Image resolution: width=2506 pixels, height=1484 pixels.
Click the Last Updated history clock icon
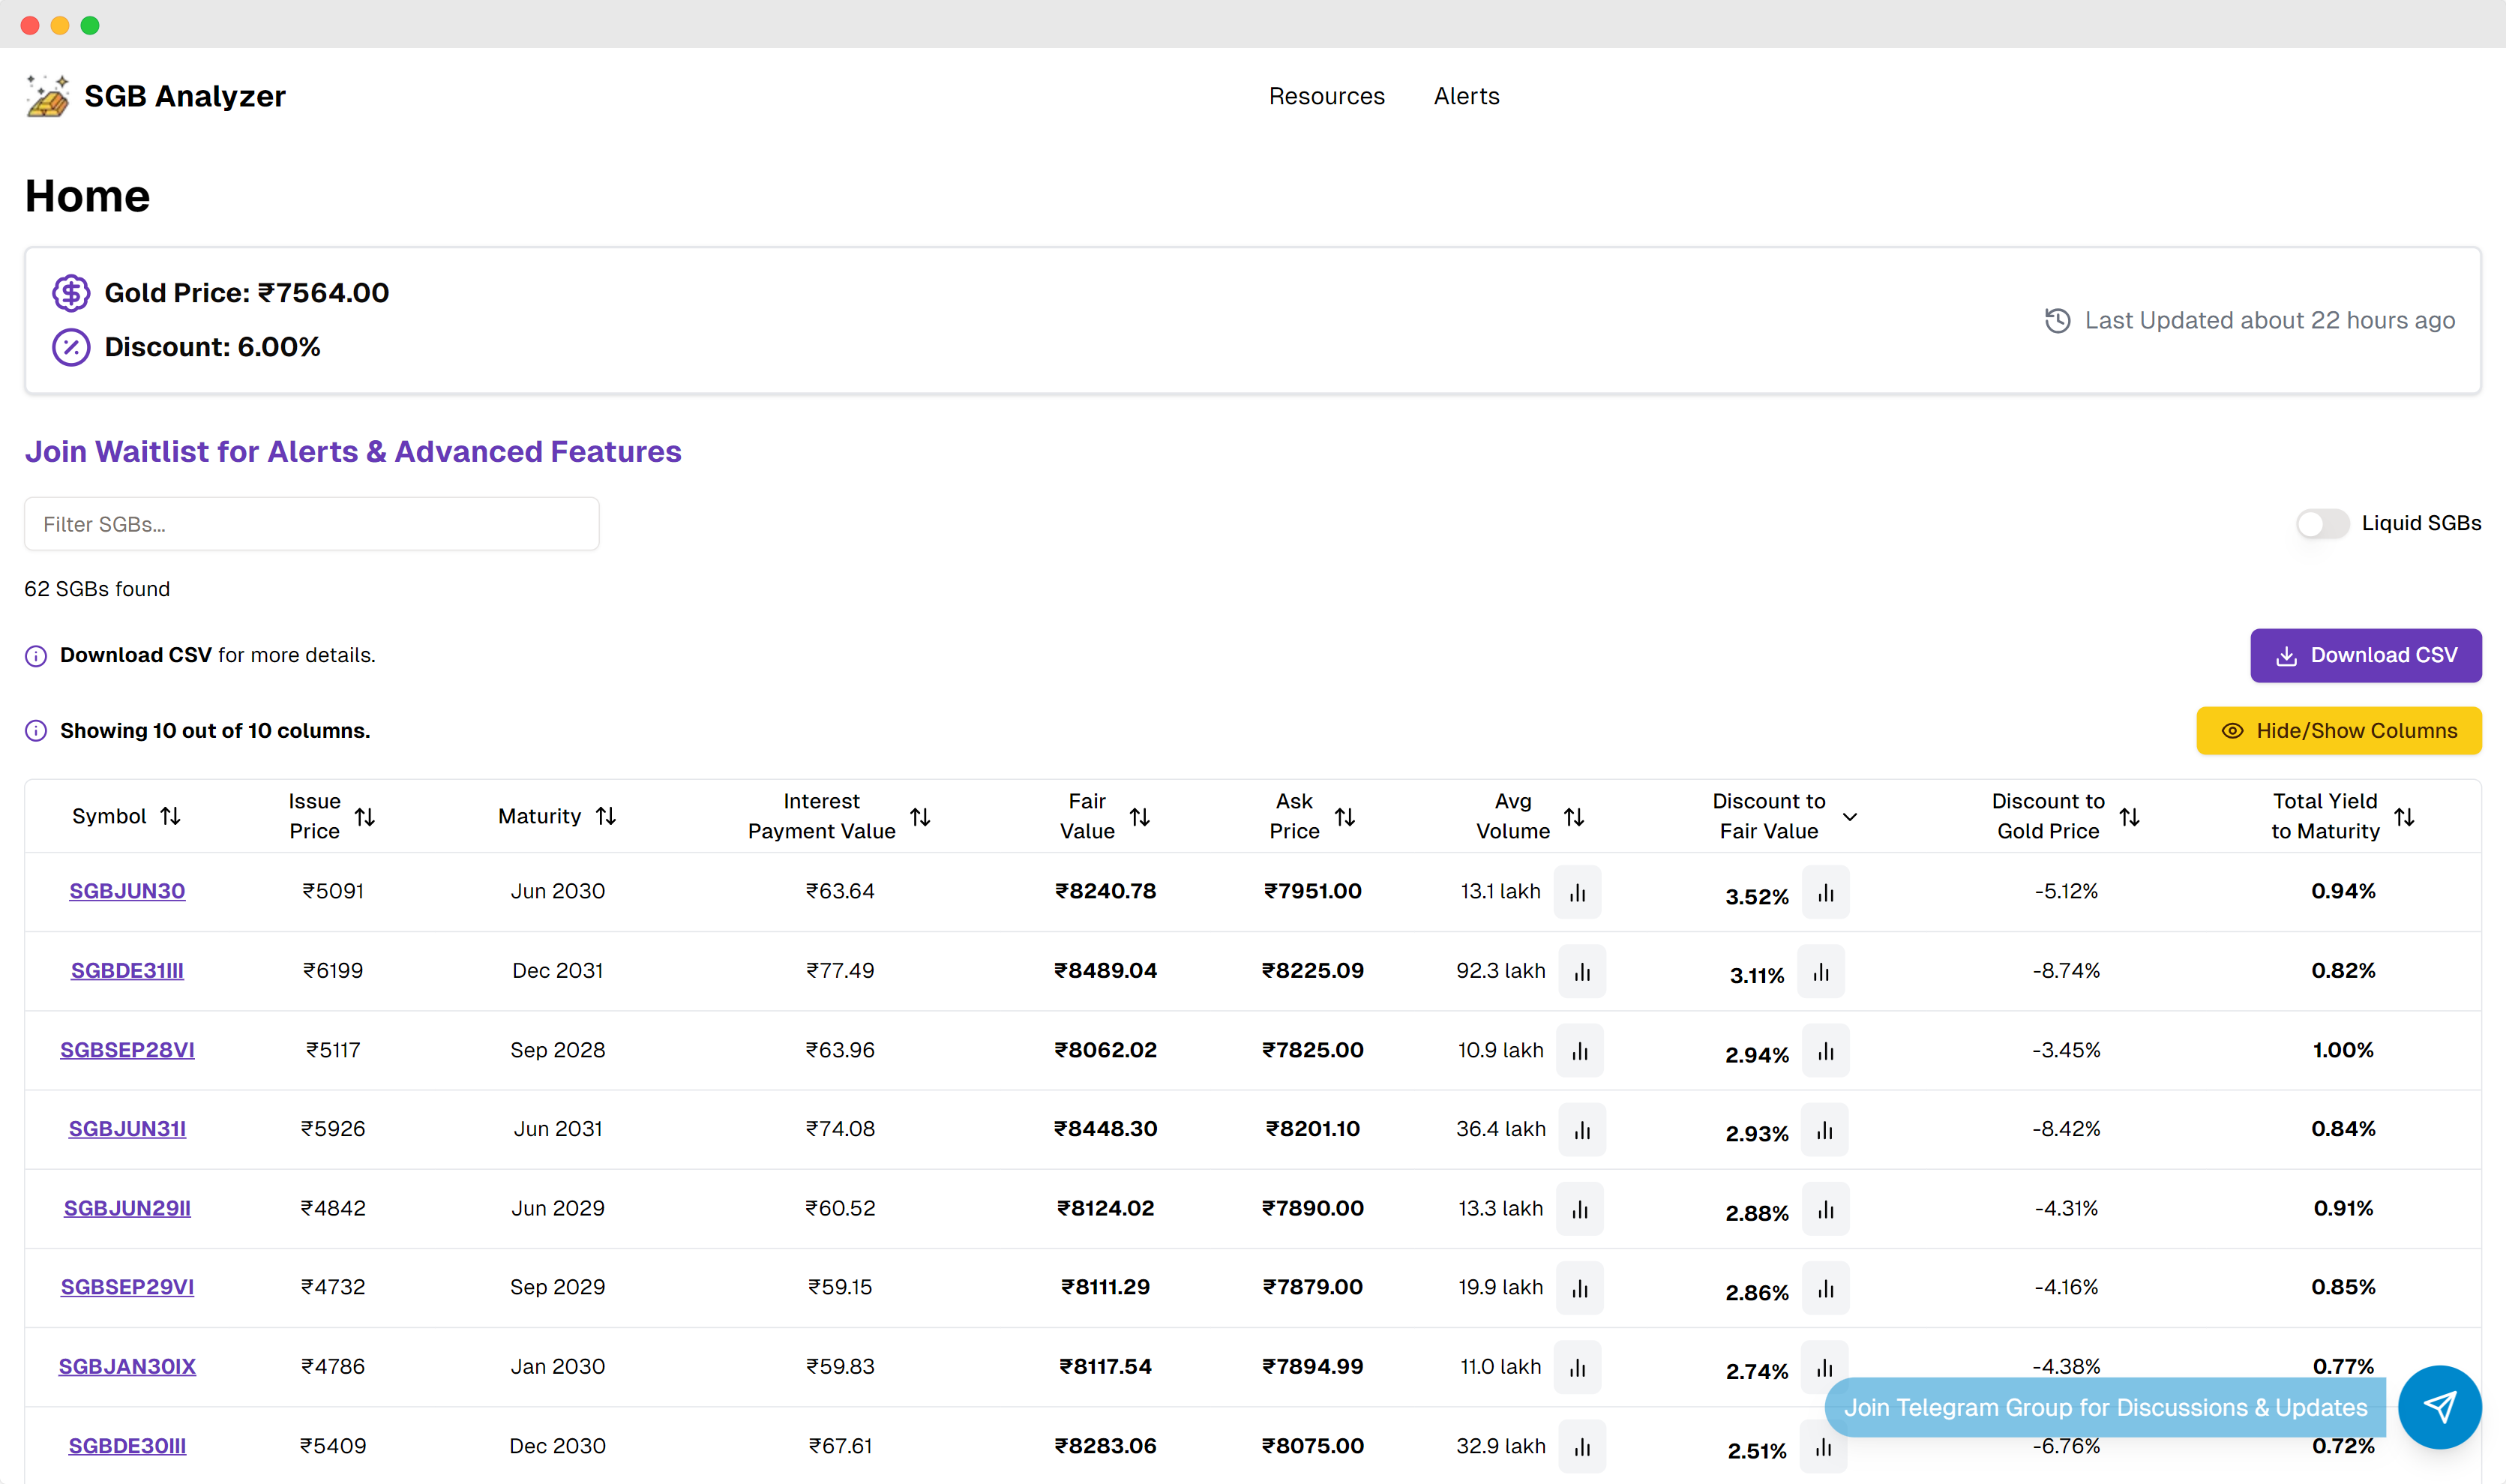point(2058,320)
